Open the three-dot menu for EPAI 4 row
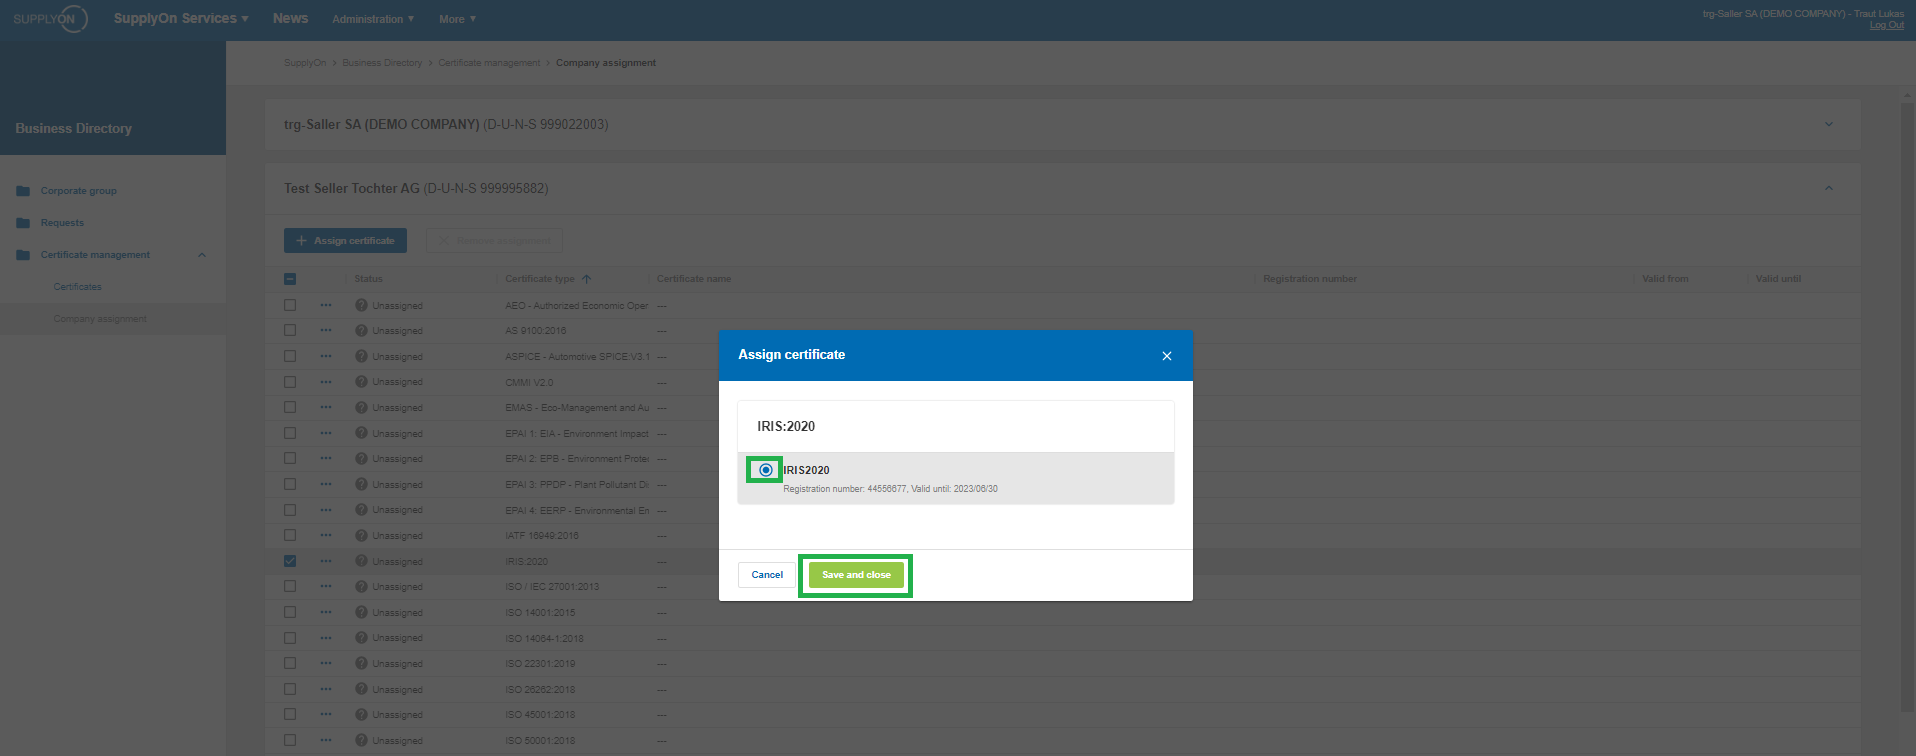The width and height of the screenshot is (1916, 756). [326, 510]
